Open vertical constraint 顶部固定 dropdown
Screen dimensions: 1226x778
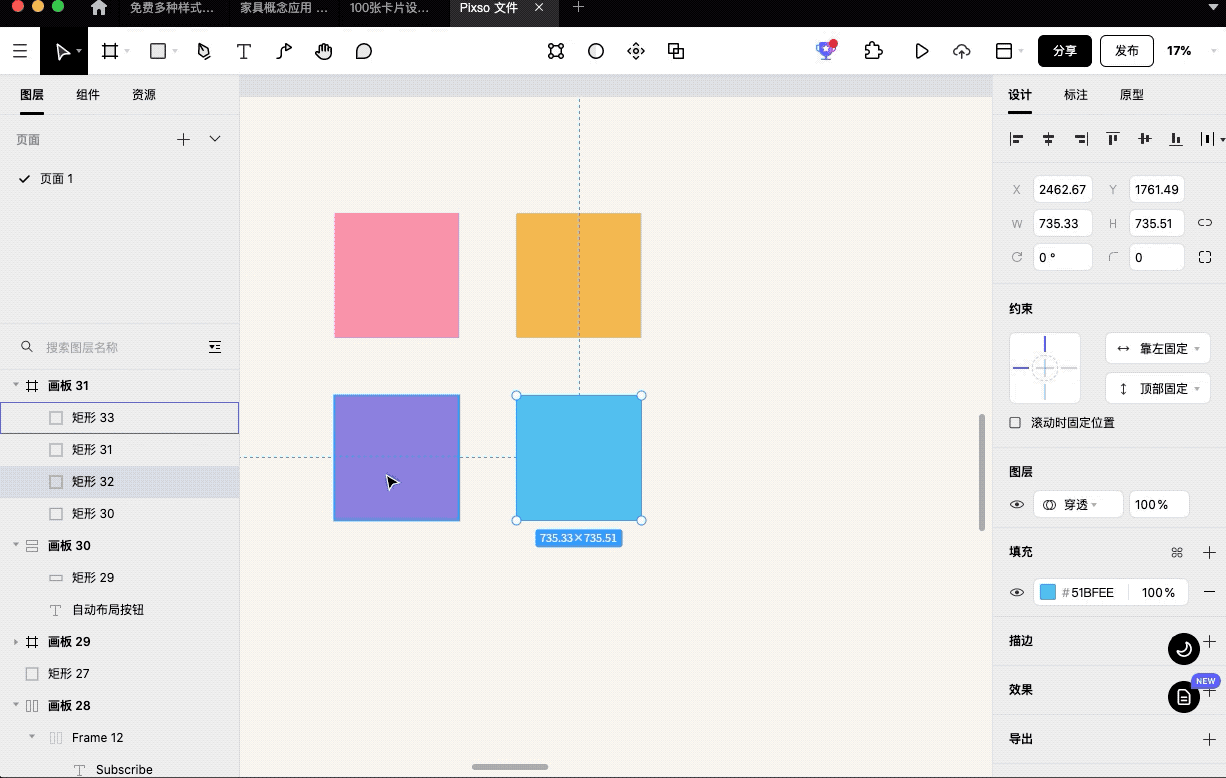[1158, 388]
